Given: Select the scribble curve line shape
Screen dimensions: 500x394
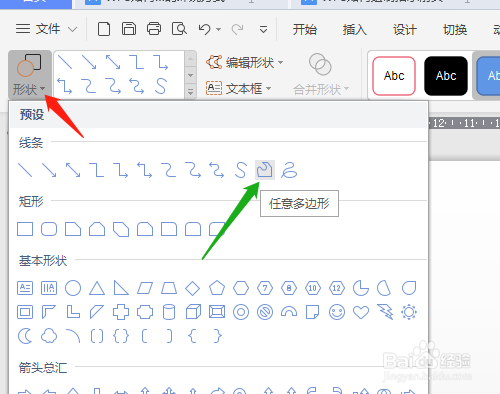Looking at the screenshot, I should pos(289,170).
